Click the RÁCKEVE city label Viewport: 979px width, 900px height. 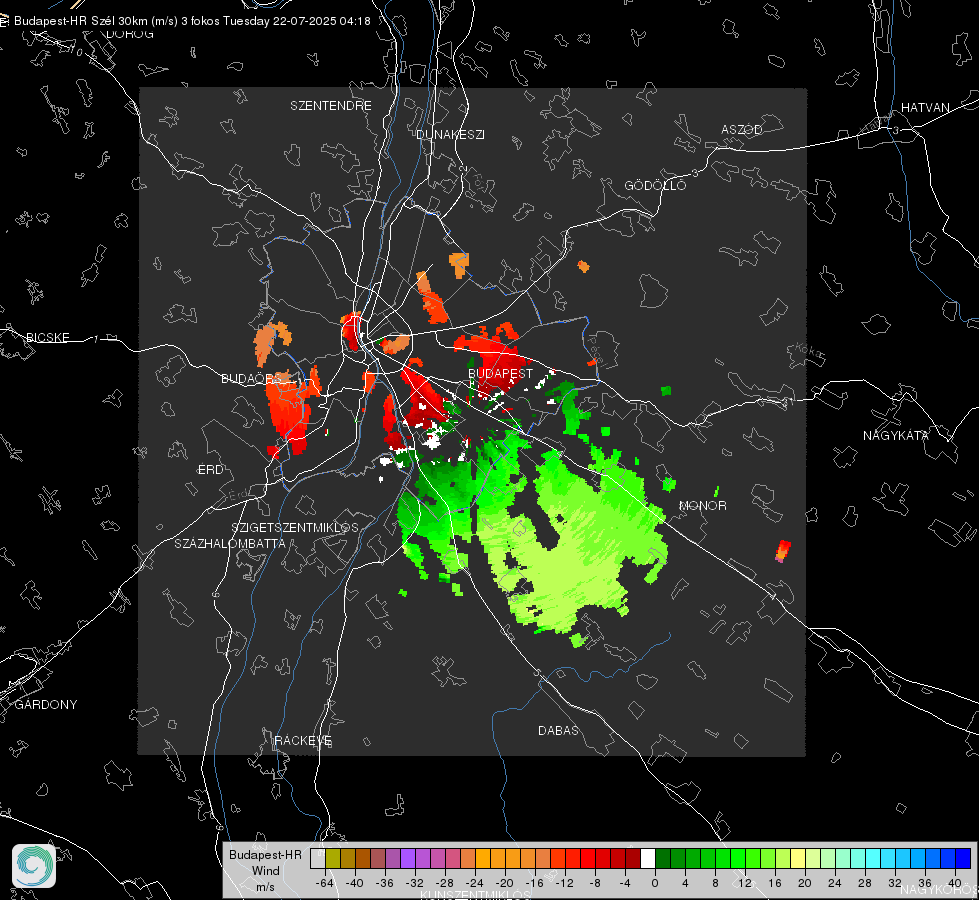(x=303, y=741)
